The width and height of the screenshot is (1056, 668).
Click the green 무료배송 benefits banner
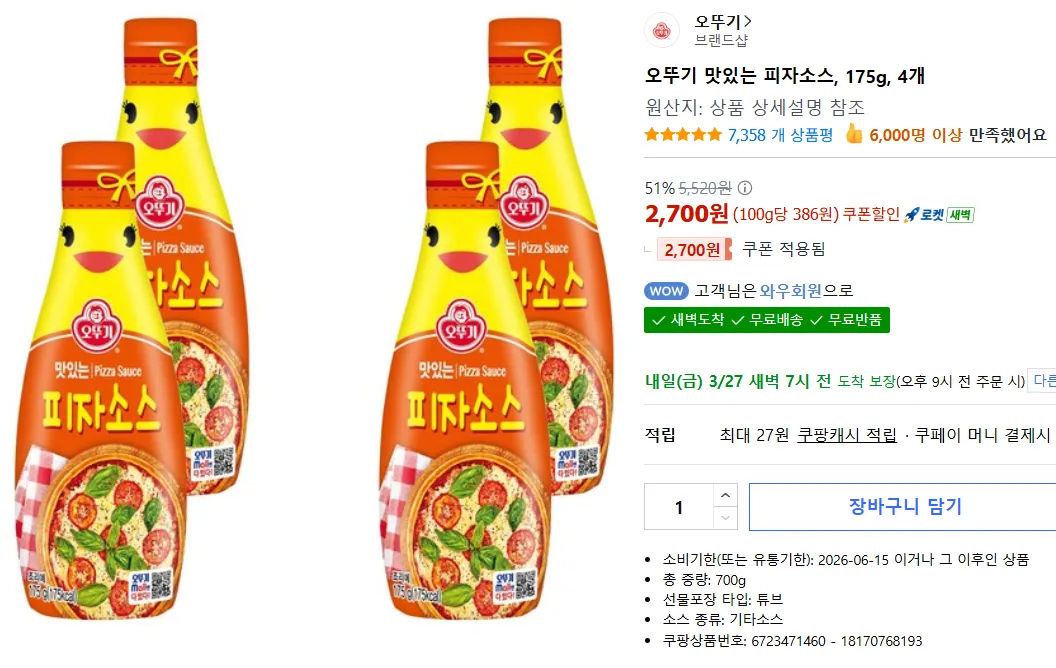pos(767,320)
